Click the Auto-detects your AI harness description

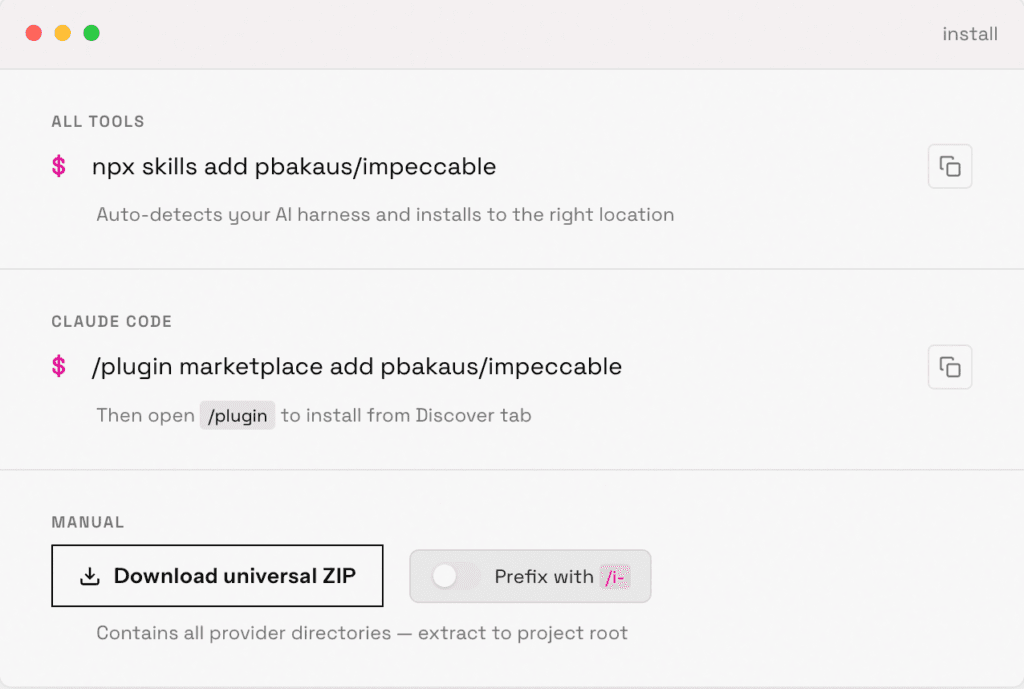click(x=385, y=215)
